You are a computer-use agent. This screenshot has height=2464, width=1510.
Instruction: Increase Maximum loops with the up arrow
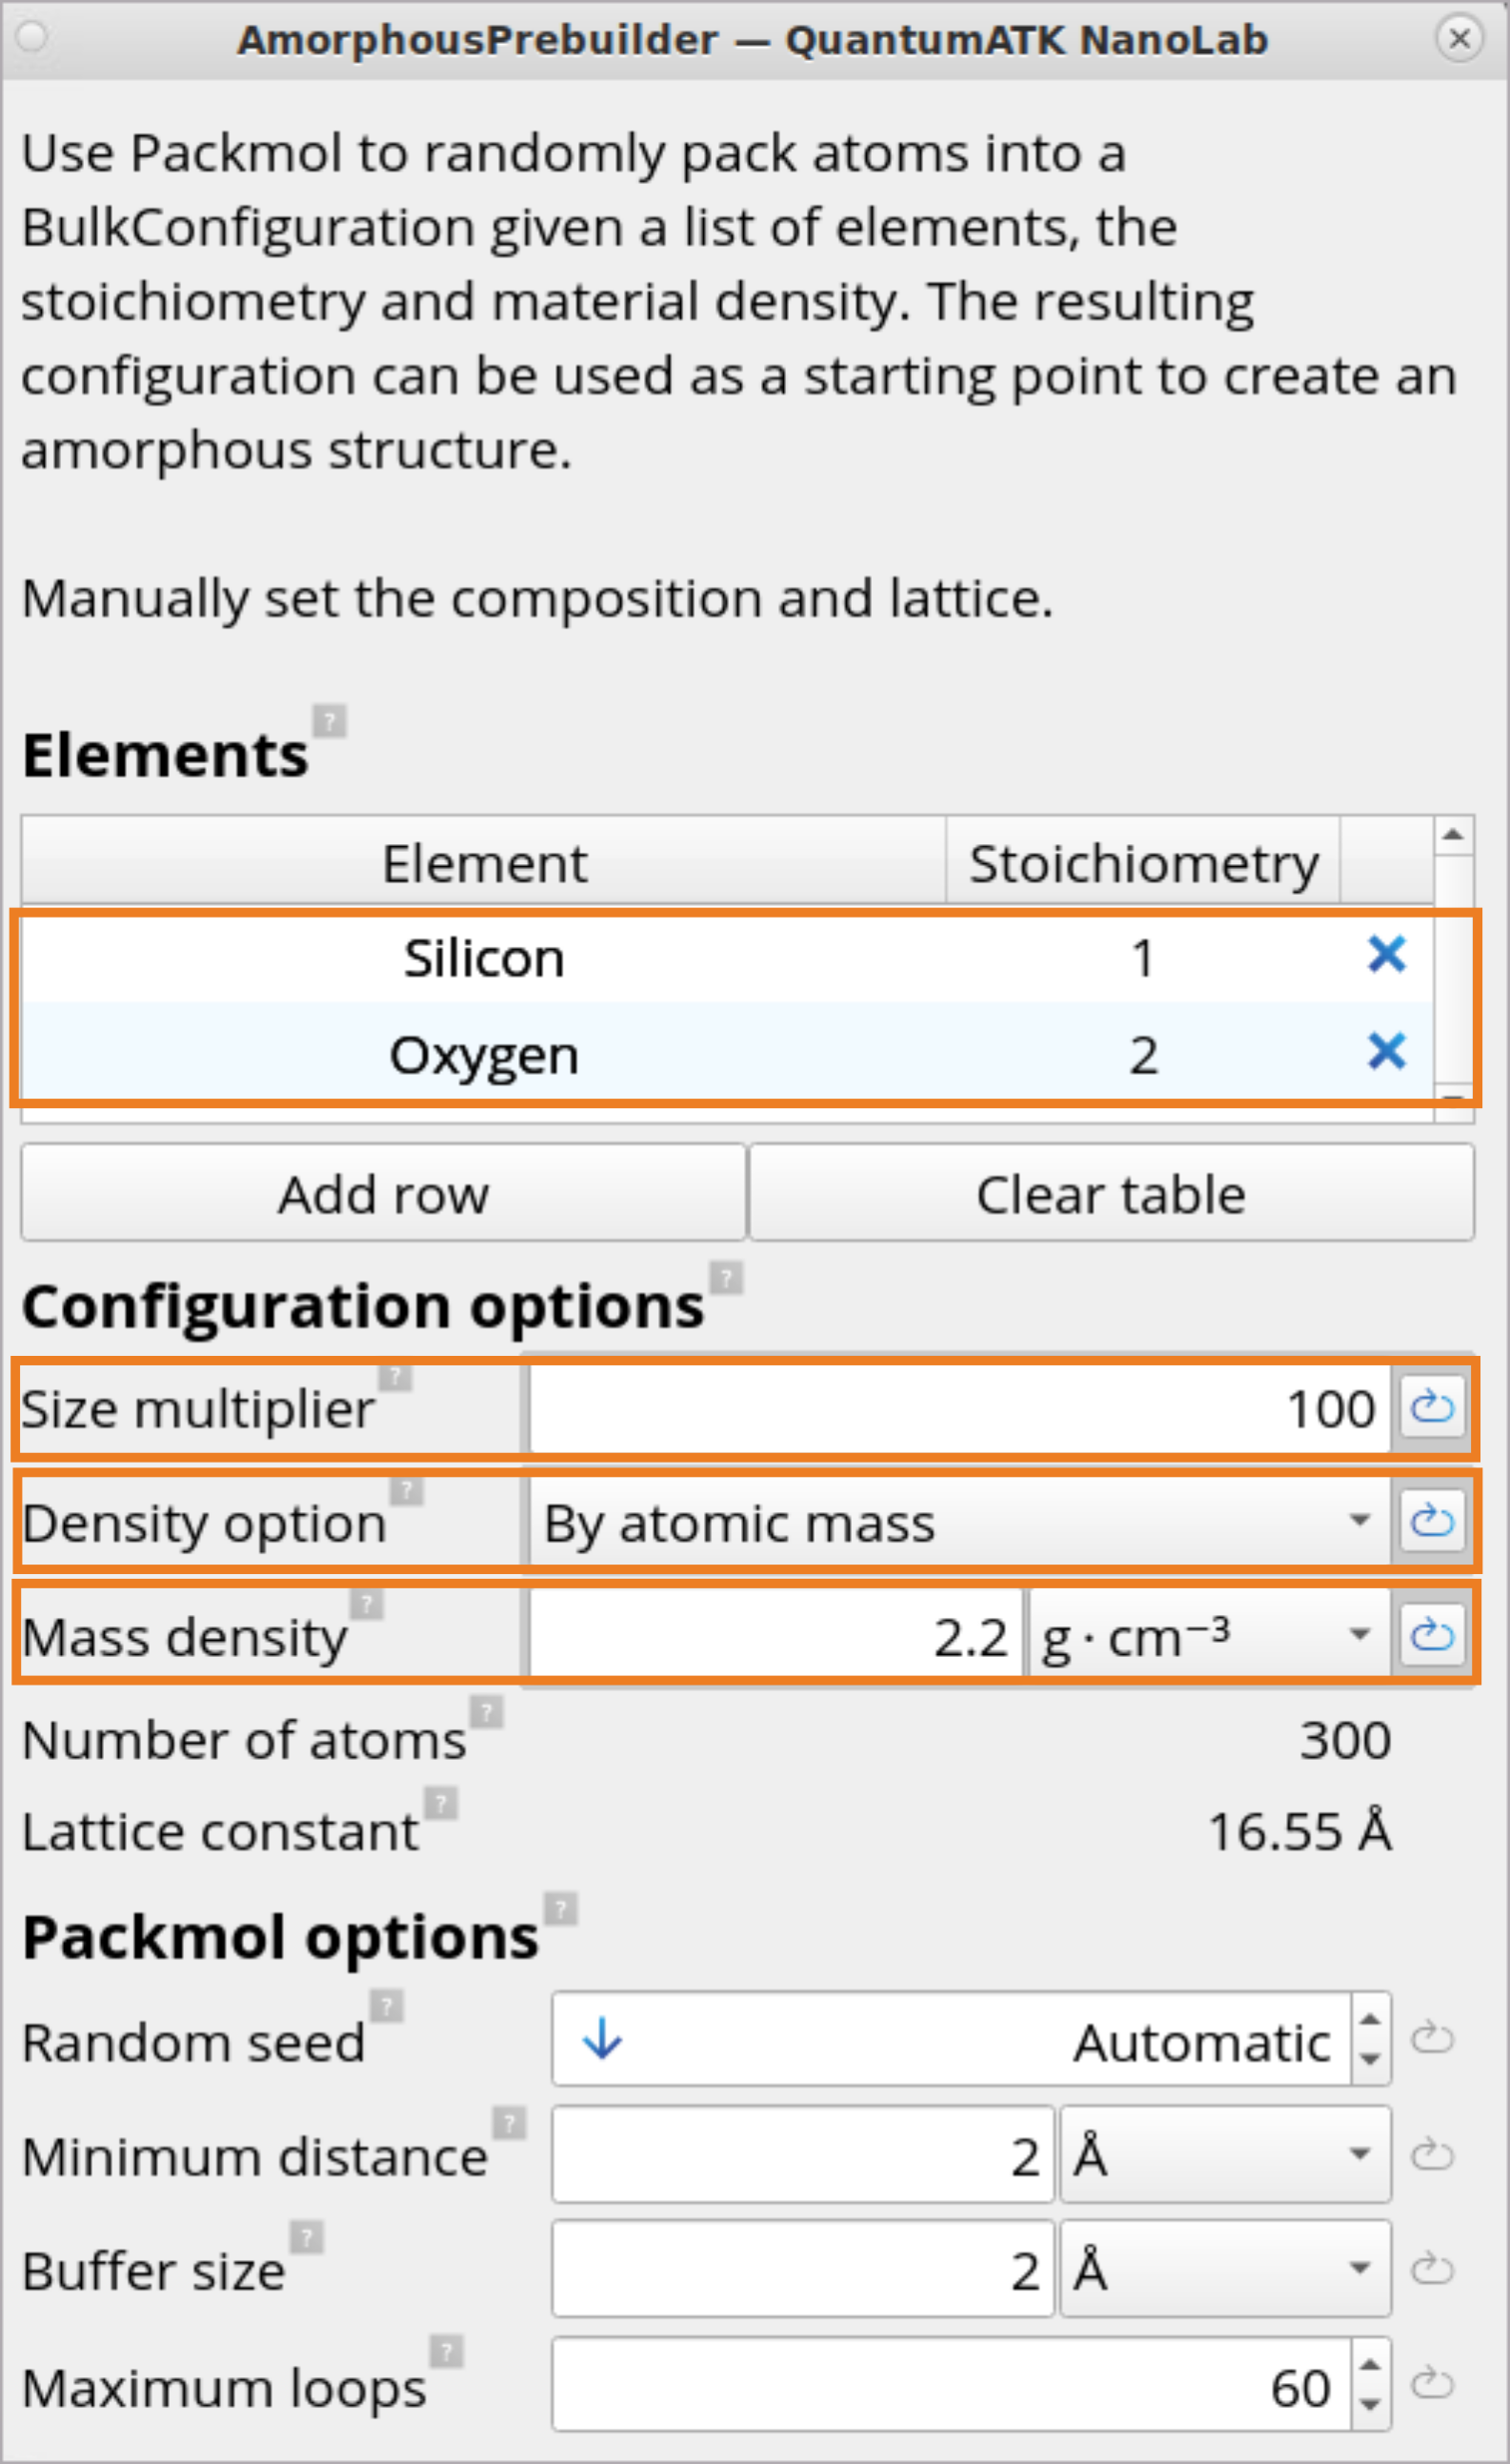pos(1370,2364)
